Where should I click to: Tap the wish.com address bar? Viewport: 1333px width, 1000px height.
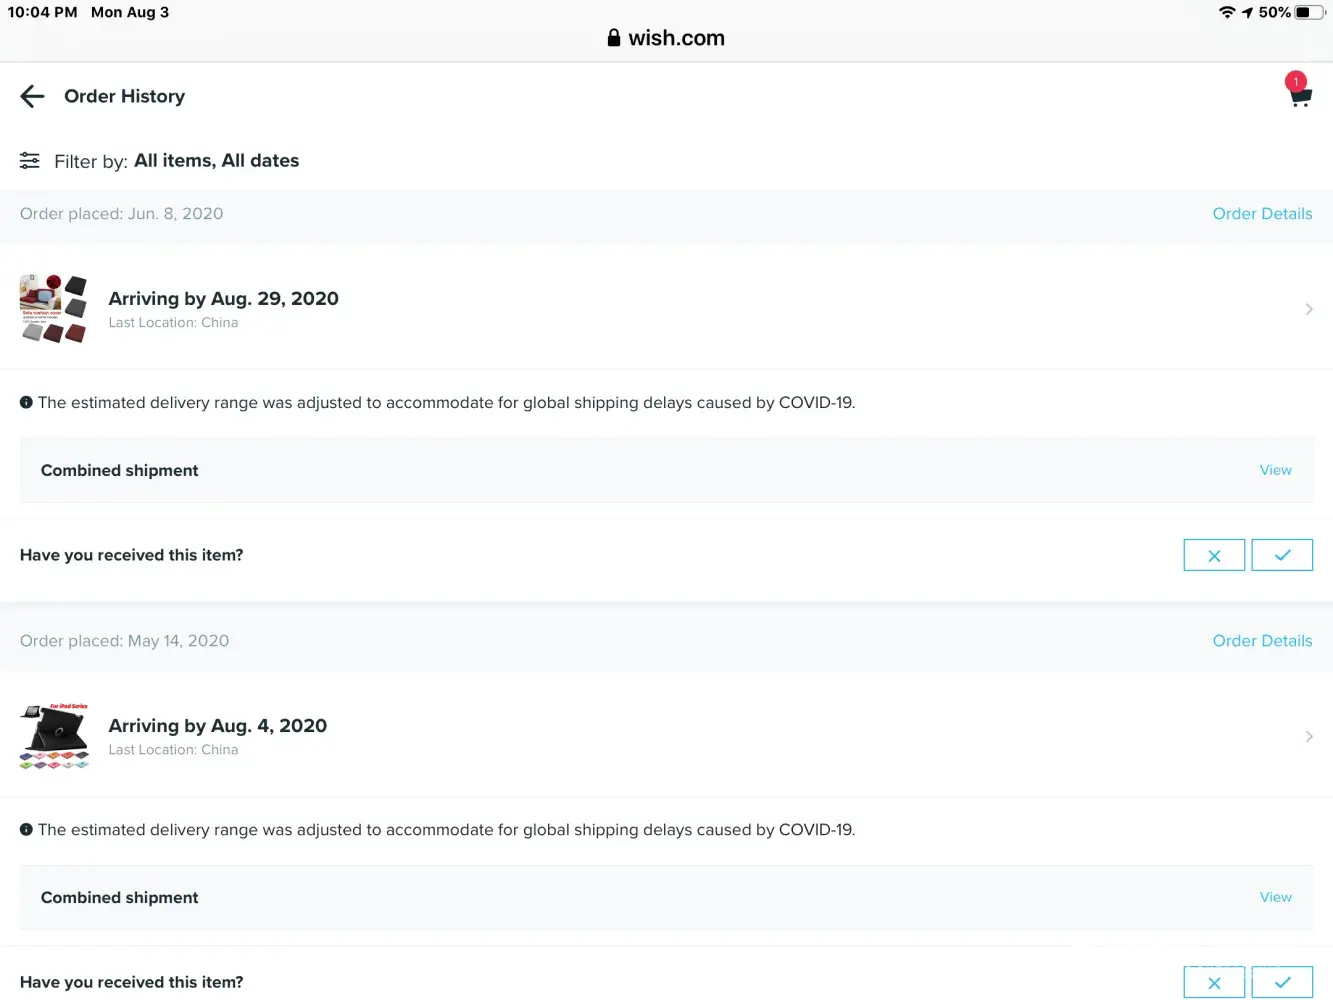coord(666,38)
